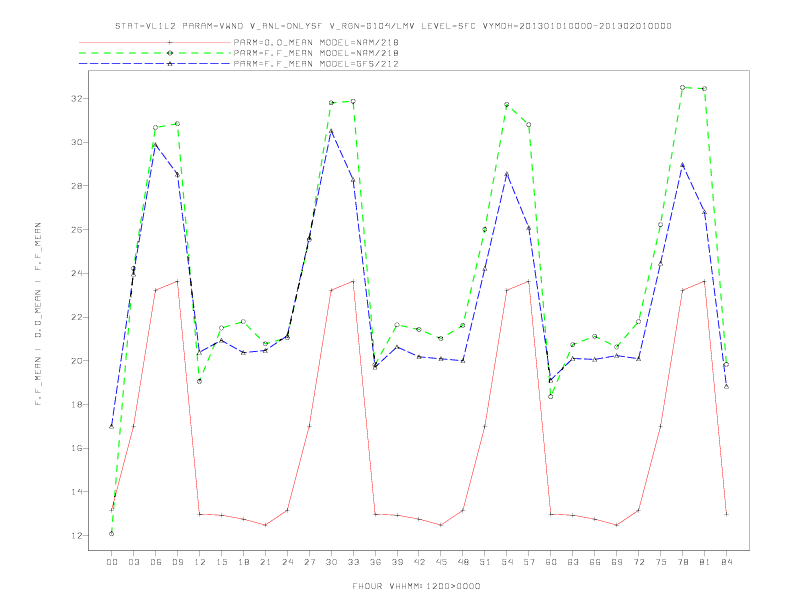Select legend entry PARM=F.F_MEAN MODEL=NAM/218
This screenshot has height=612, width=792.
click(316, 53)
